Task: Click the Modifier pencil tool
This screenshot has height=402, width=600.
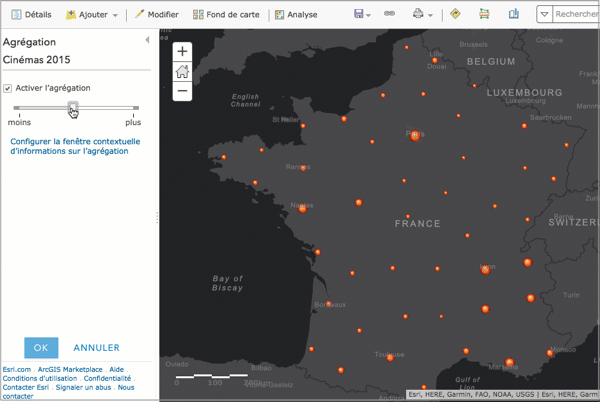Action: (157, 15)
